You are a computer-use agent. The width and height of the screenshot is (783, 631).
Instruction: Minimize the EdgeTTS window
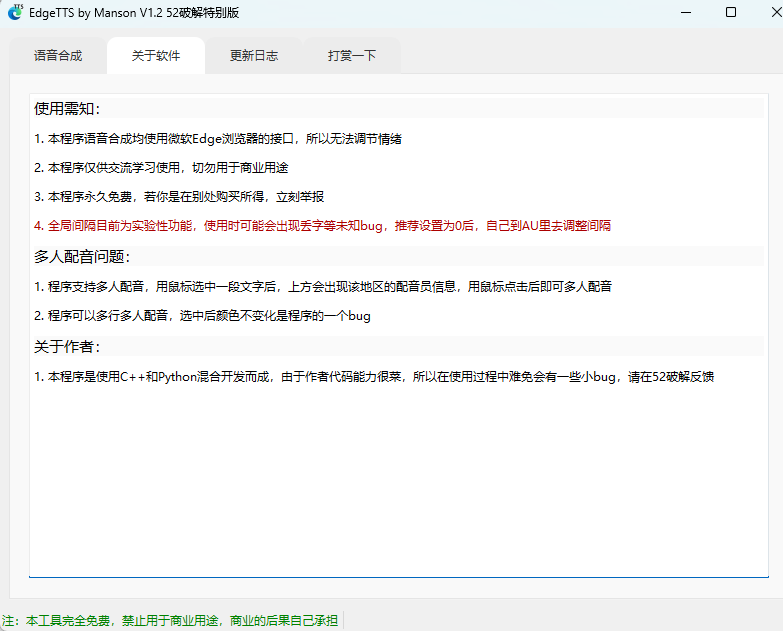[x=686, y=12]
